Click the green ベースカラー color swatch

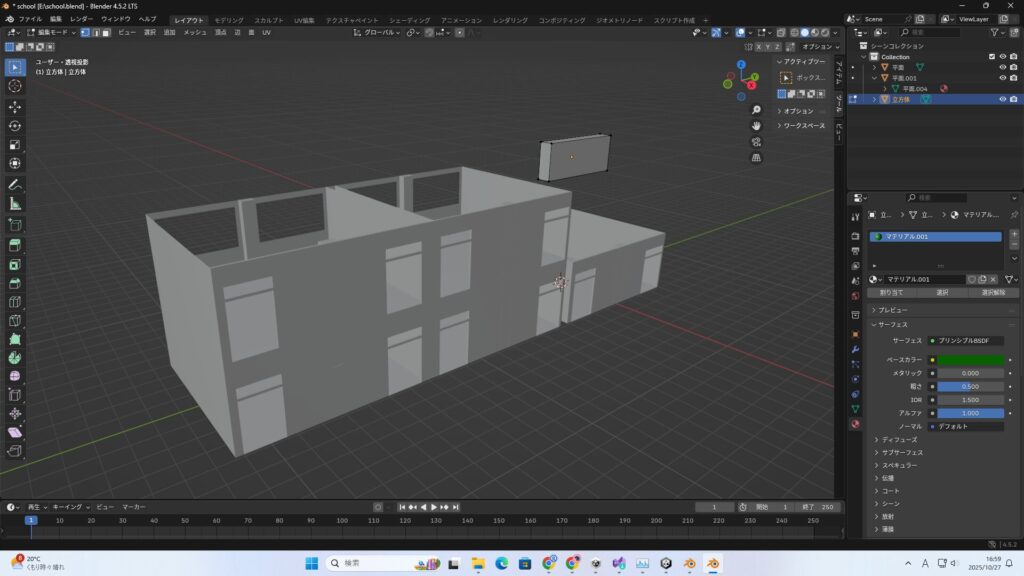(x=971, y=359)
